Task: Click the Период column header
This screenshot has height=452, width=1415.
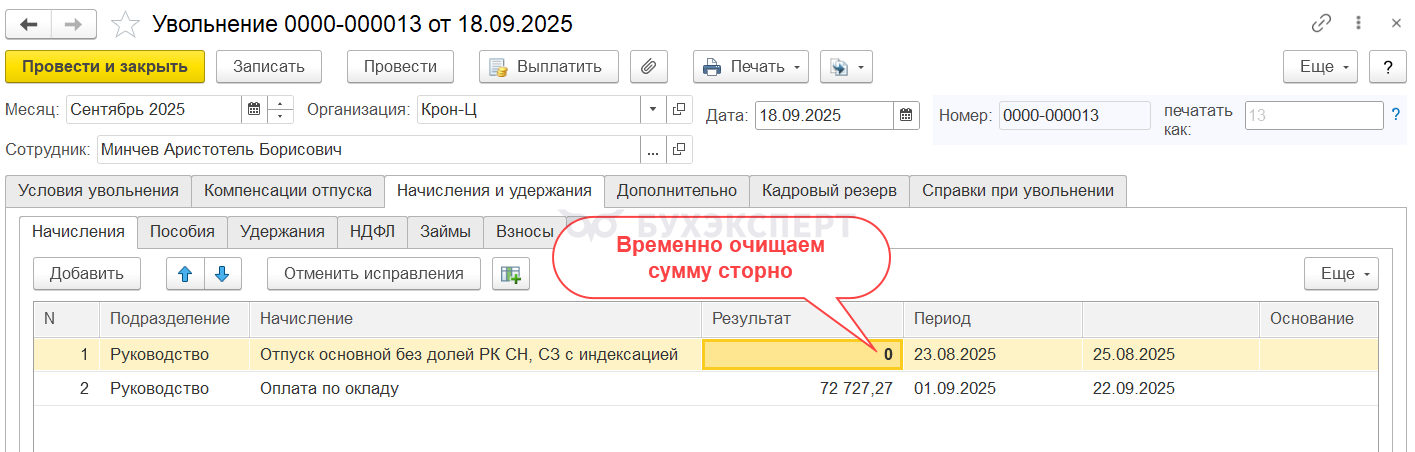Action: [993, 319]
